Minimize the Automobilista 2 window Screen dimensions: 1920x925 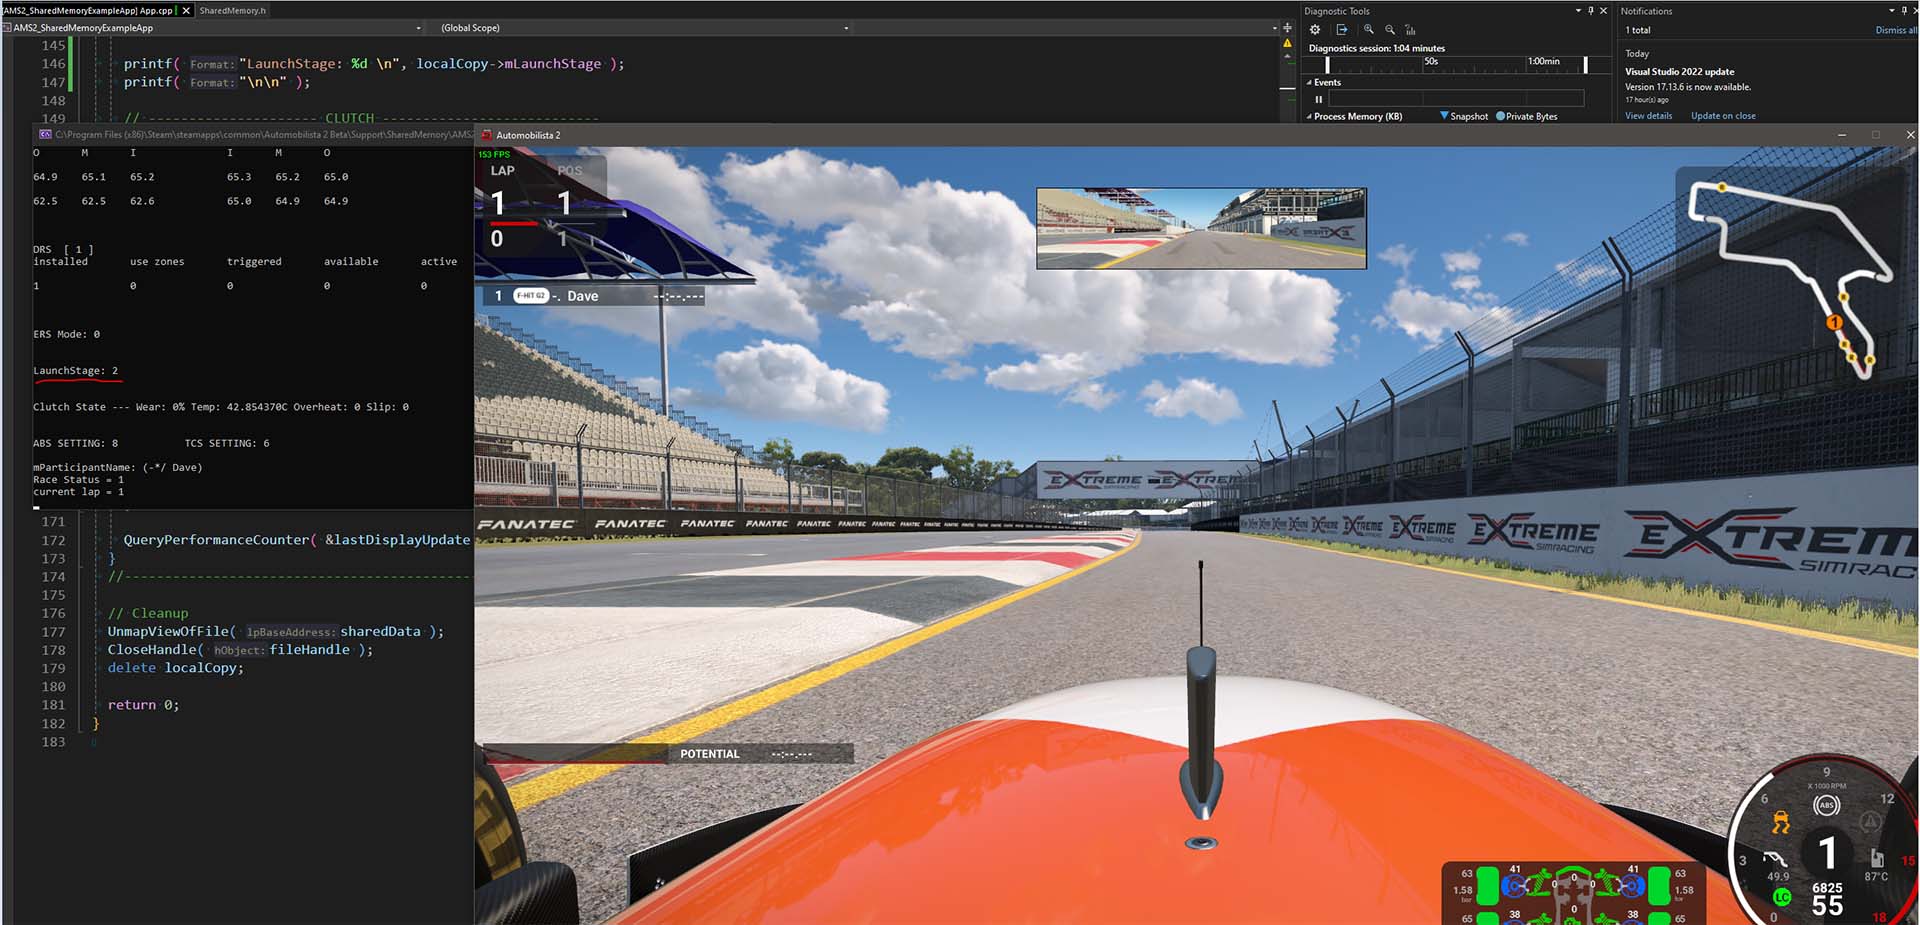click(x=1841, y=134)
